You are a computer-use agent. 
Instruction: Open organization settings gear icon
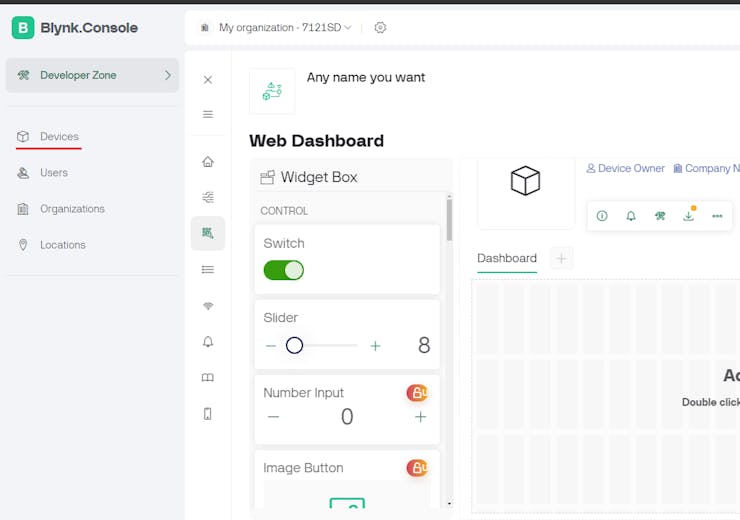click(380, 28)
